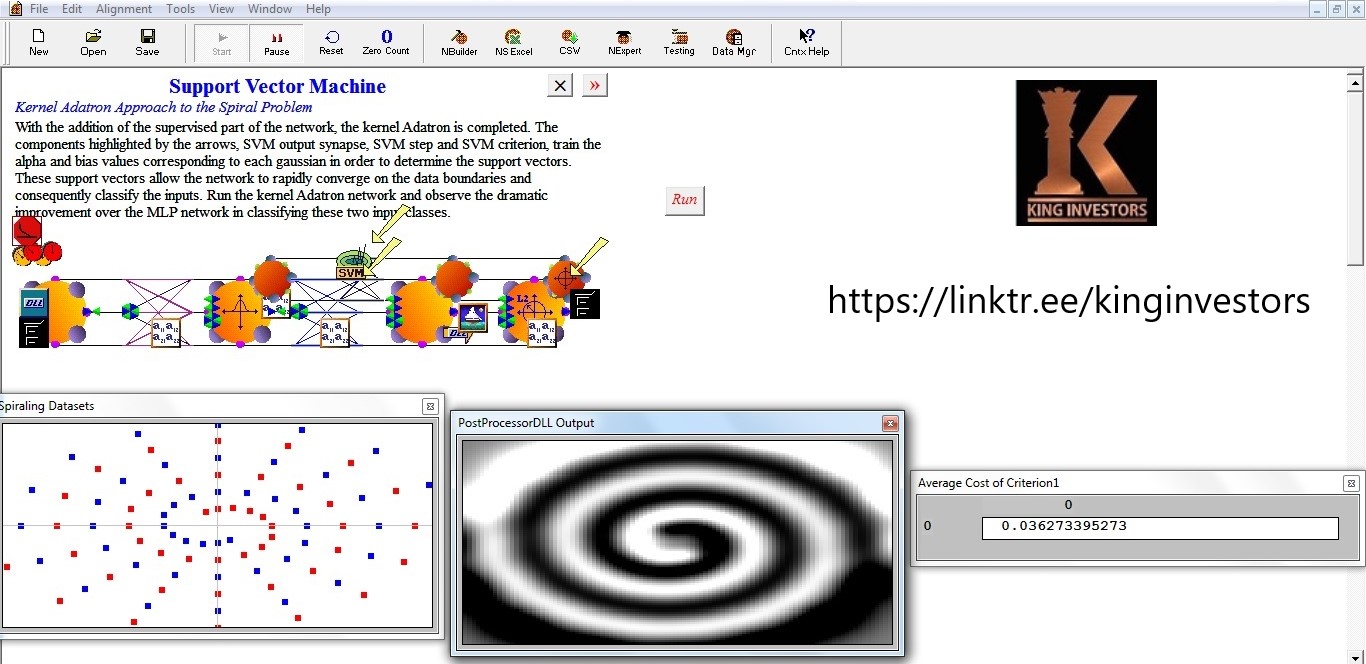Visit the kinginvestors linktr.ee link
The image size is (1366, 664).
click(x=1069, y=300)
